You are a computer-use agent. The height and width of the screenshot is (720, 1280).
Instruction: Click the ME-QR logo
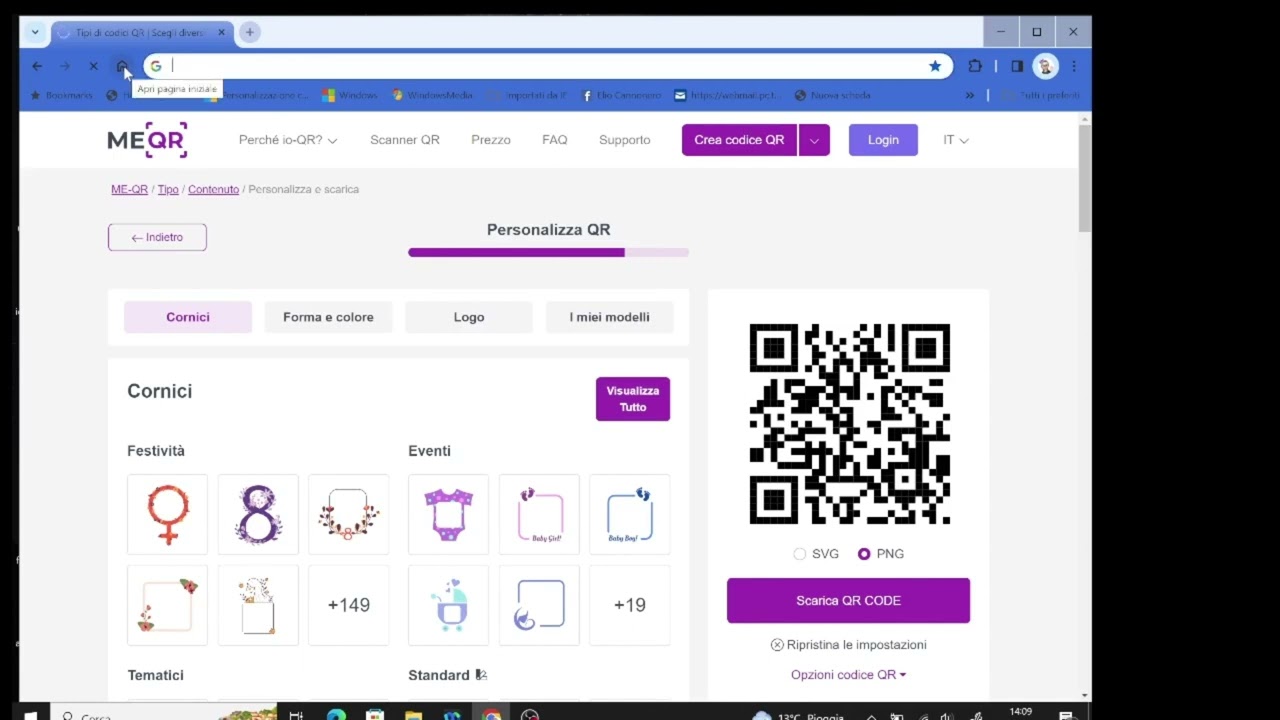click(147, 140)
